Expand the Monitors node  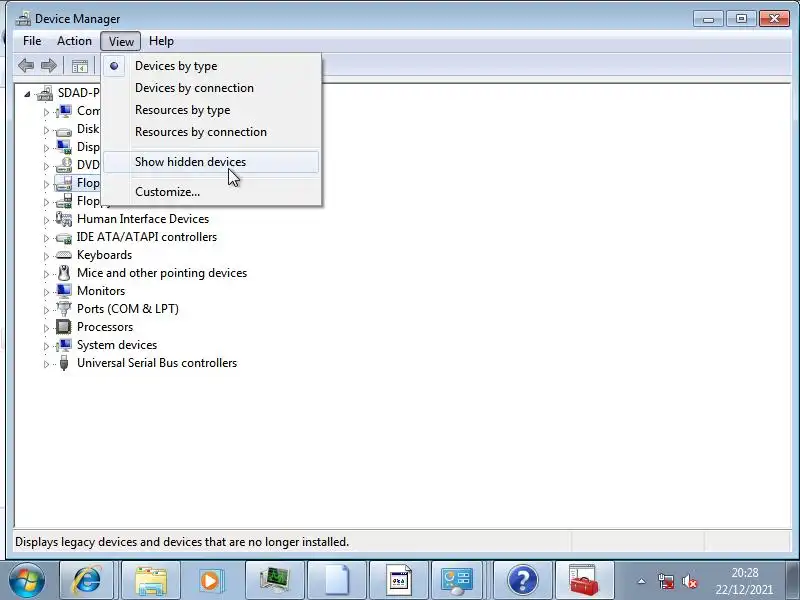[x=46, y=292]
